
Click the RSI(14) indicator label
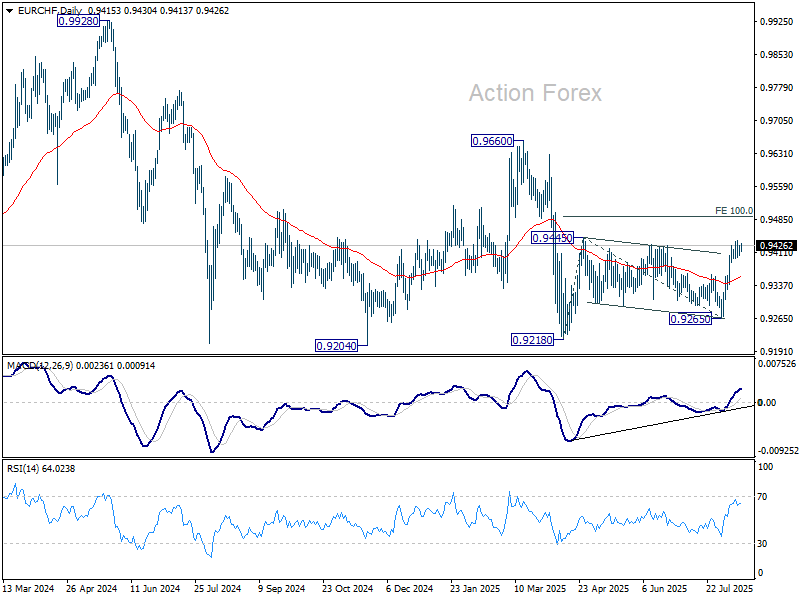pos(23,468)
